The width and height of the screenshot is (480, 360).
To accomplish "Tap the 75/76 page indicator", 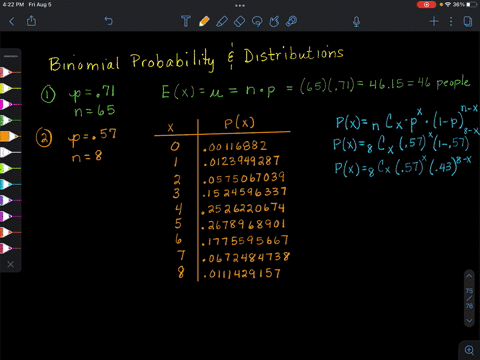I will click(469, 298).
